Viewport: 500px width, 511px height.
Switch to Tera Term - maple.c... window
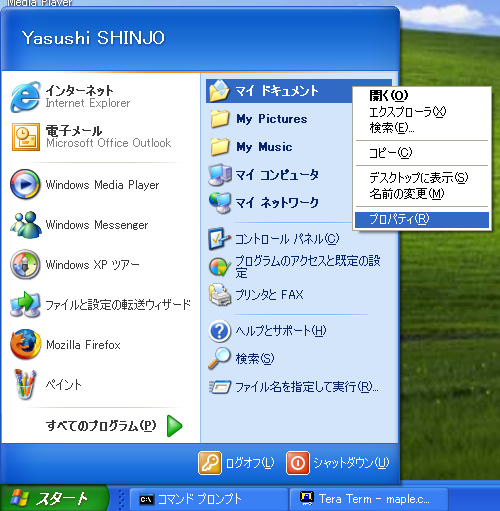tap(369, 499)
